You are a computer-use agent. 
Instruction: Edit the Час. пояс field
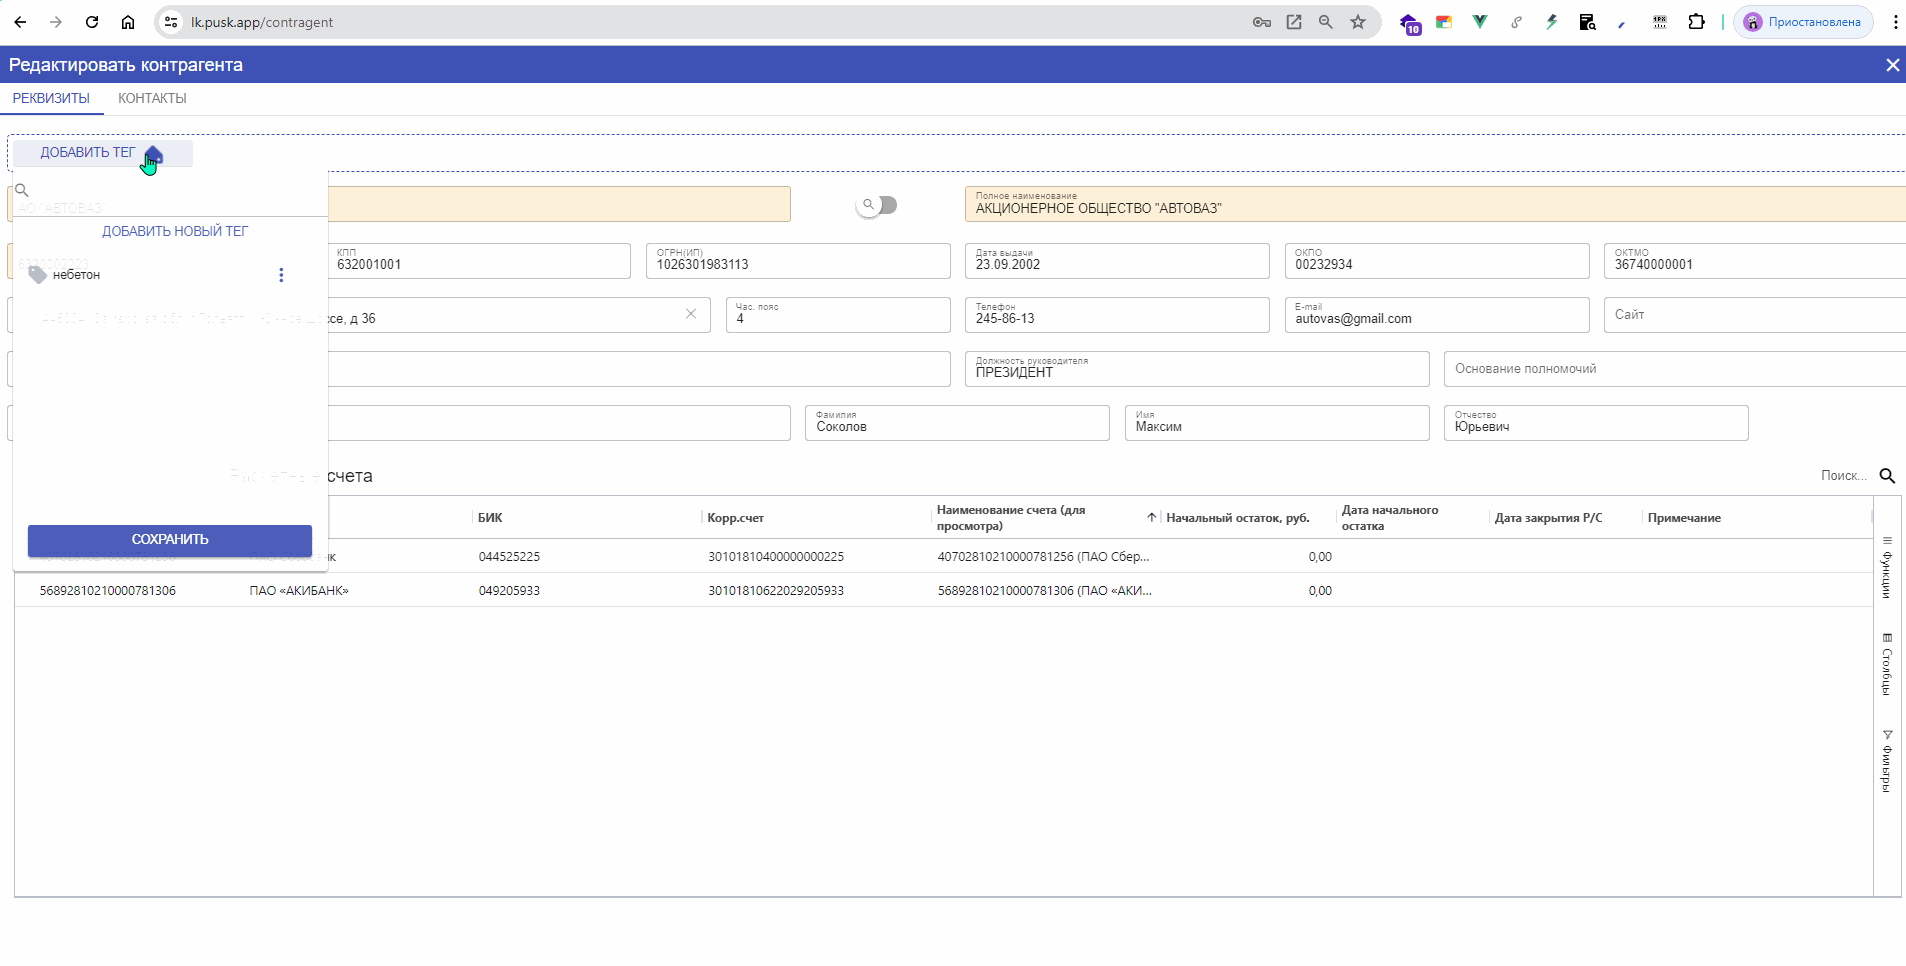point(838,315)
